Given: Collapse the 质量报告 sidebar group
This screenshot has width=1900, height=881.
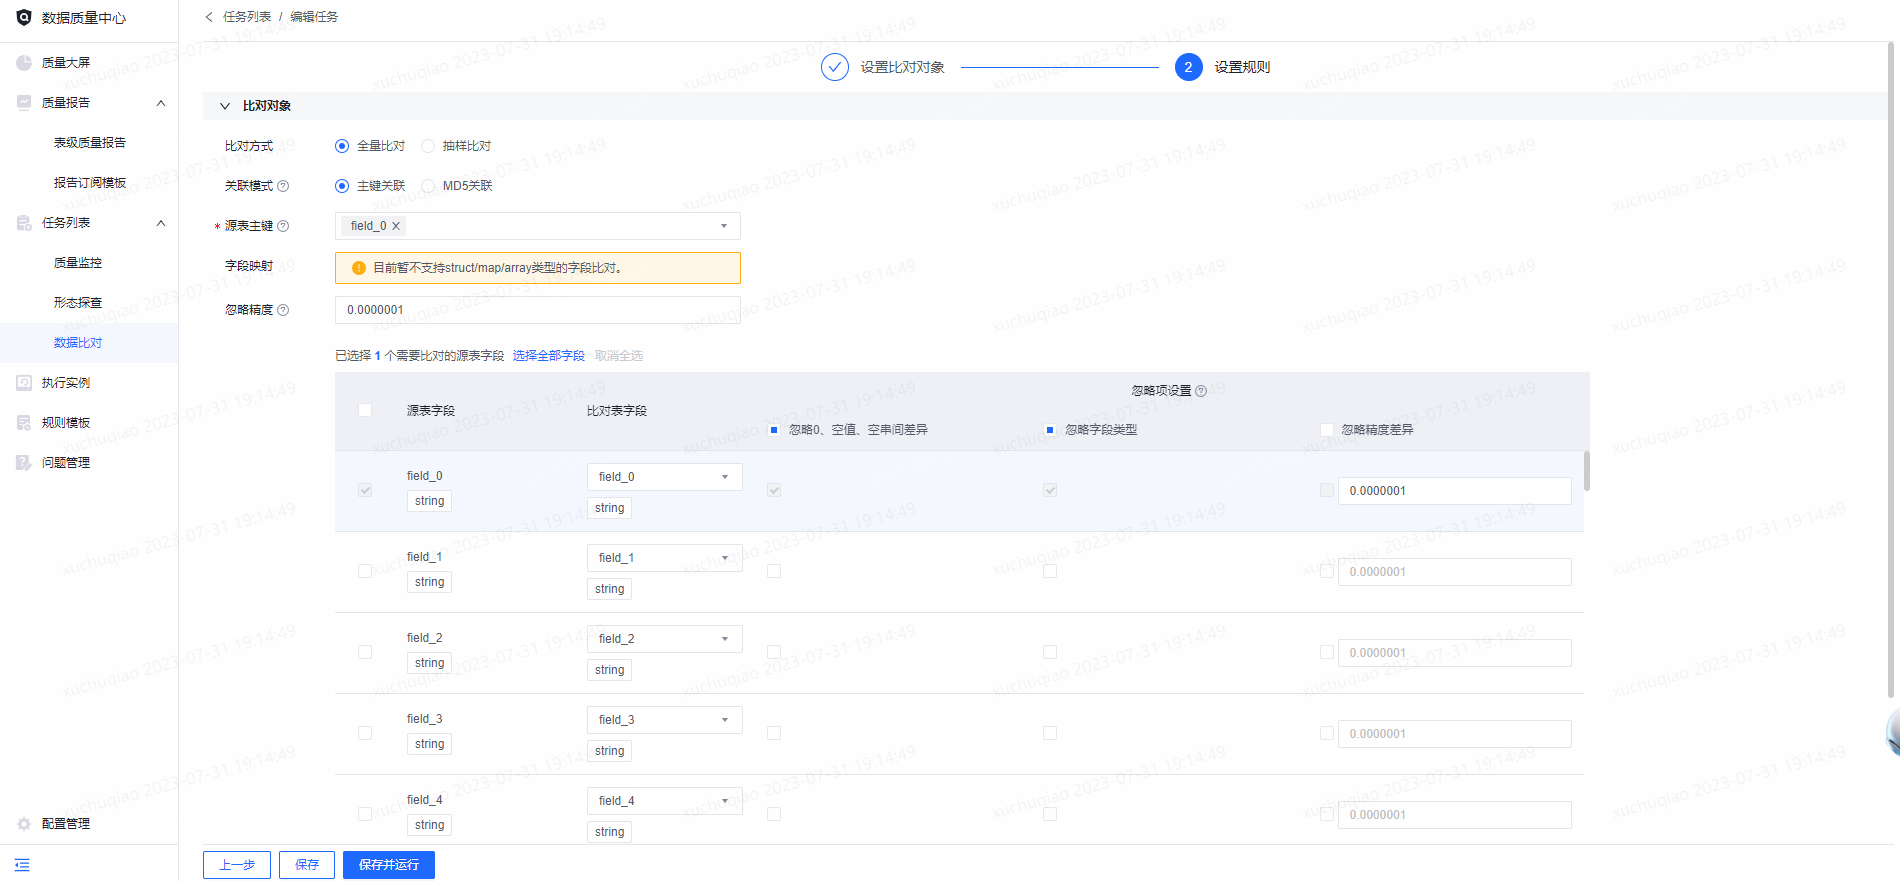Looking at the screenshot, I should click(x=161, y=103).
